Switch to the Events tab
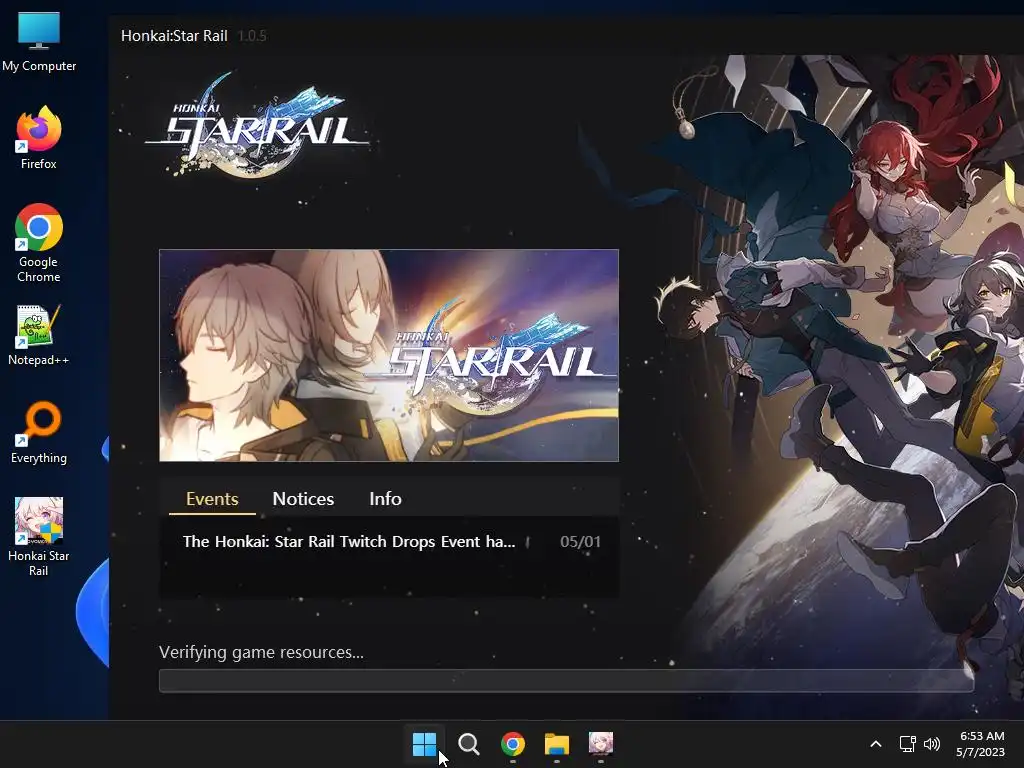Viewport: 1024px width, 768px height. pyautogui.click(x=212, y=499)
